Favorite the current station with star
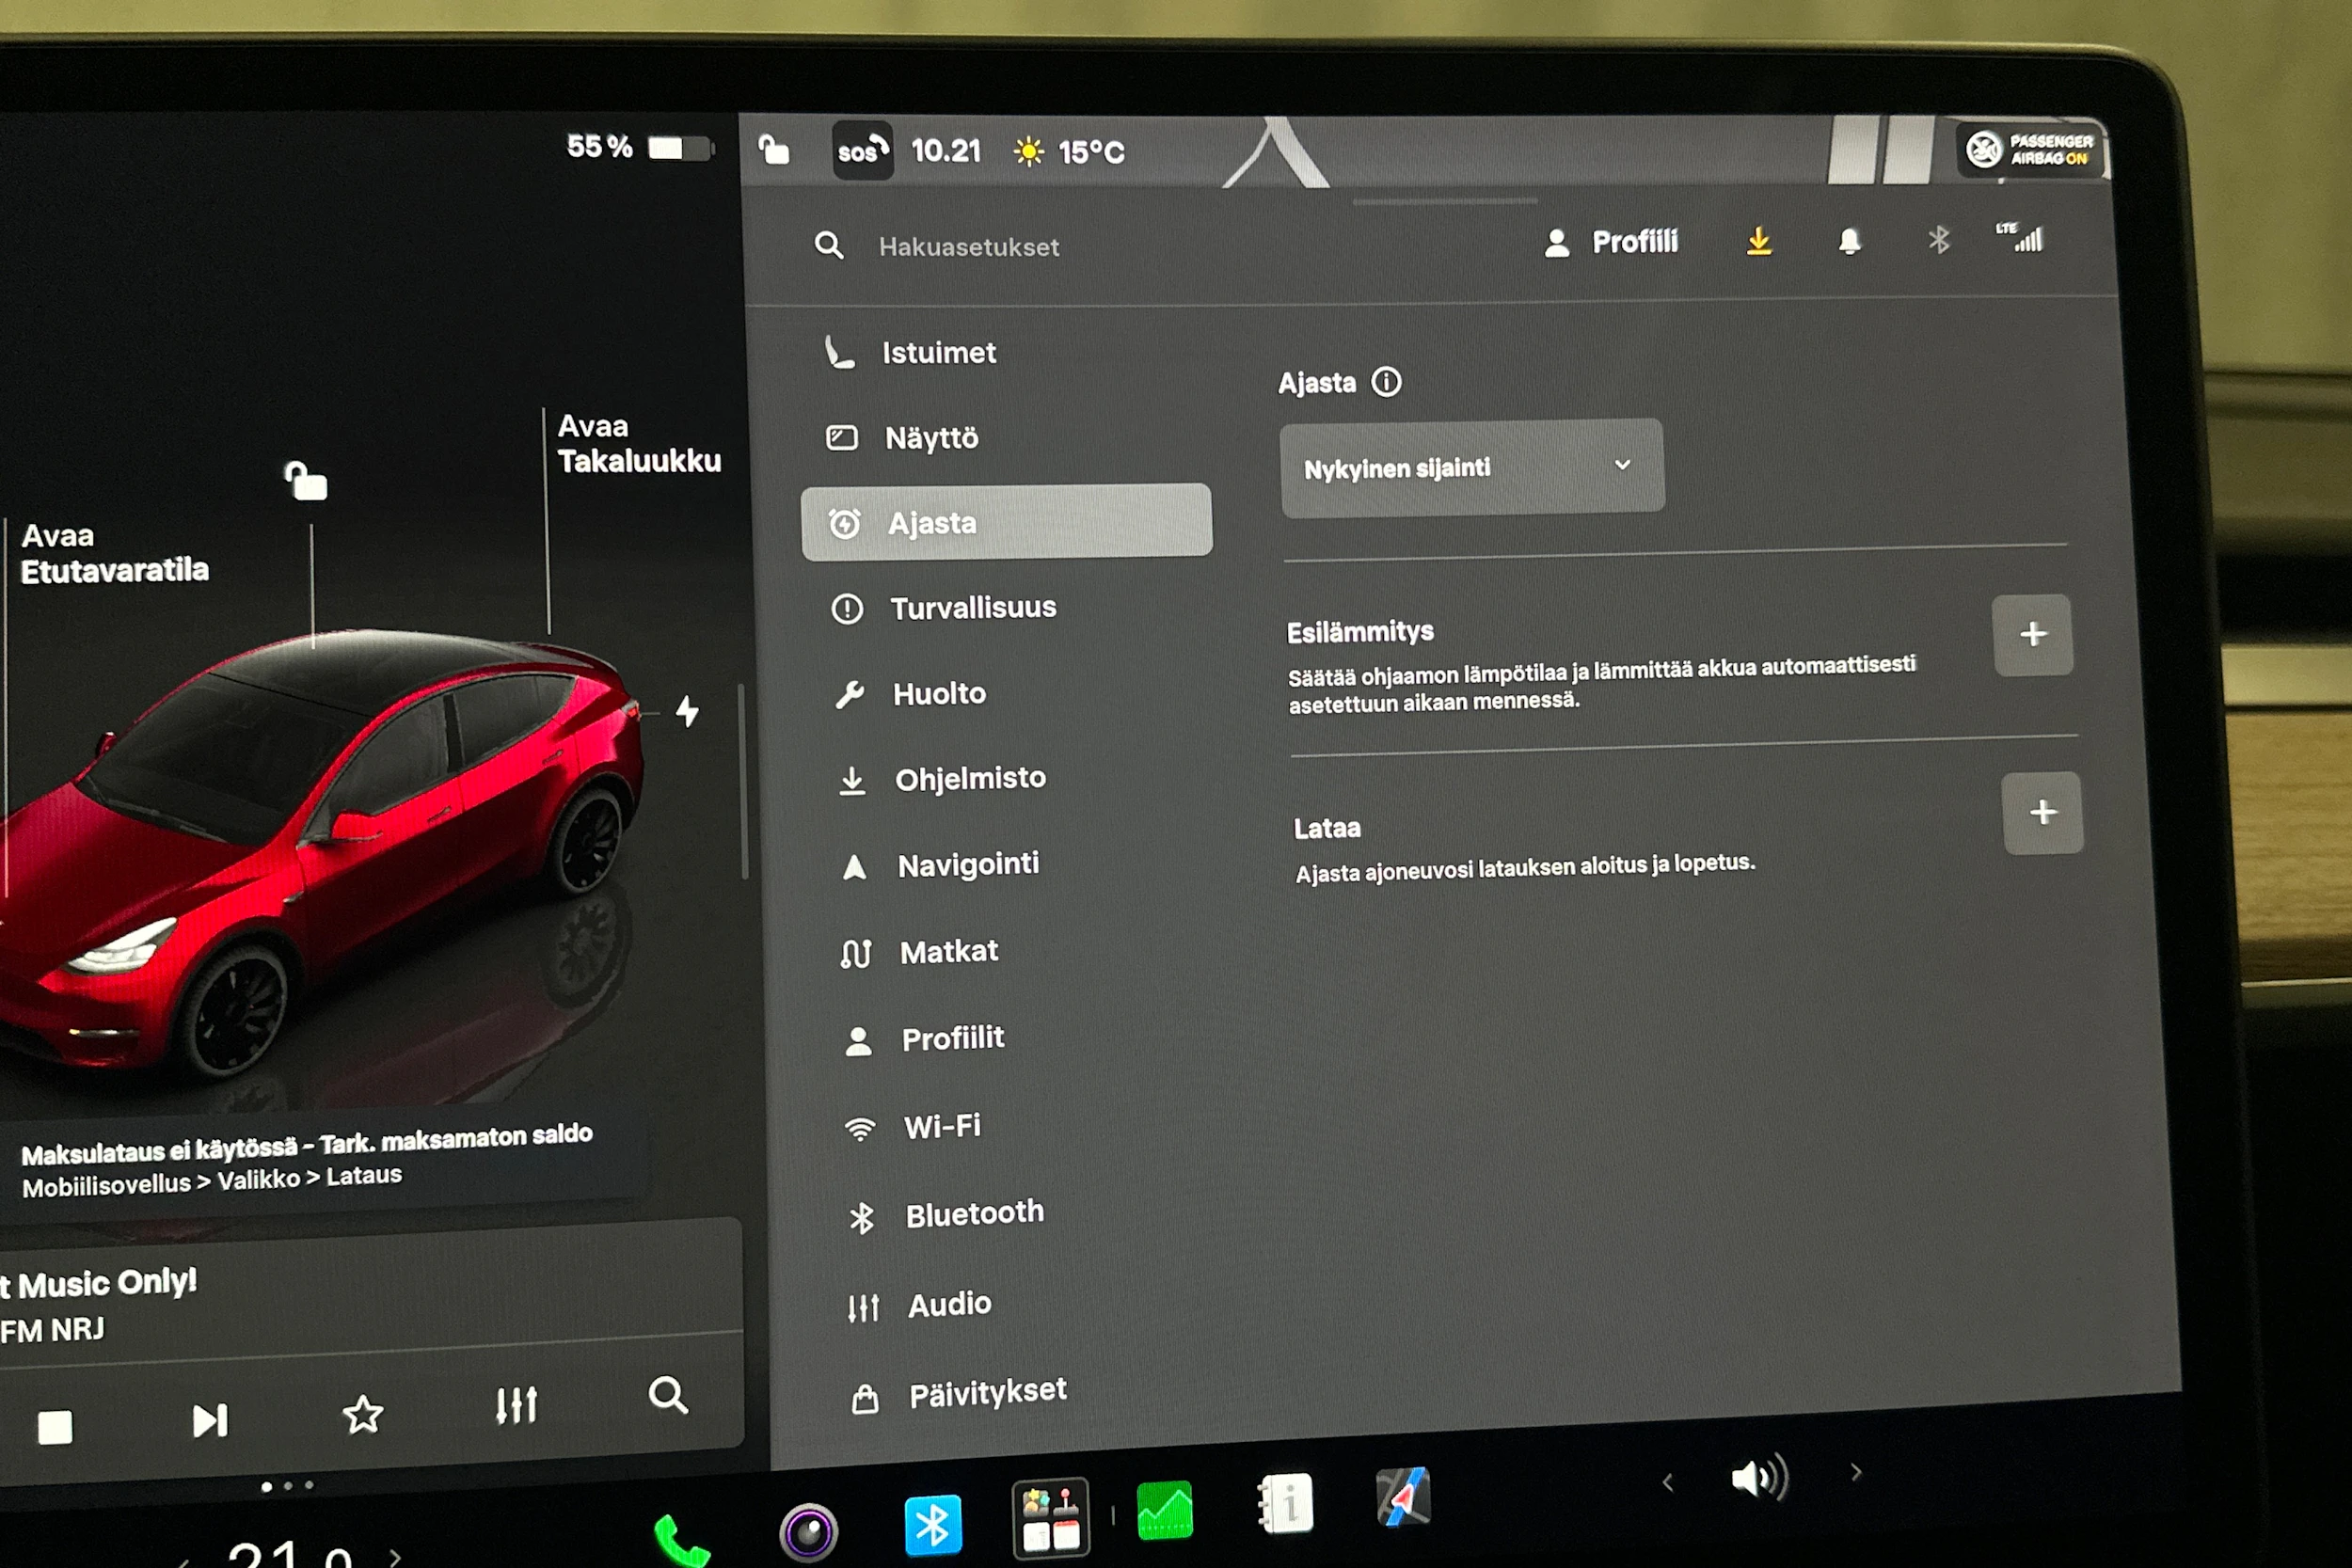The width and height of the screenshot is (2352, 1568). pyautogui.click(x=363, y=1414)
